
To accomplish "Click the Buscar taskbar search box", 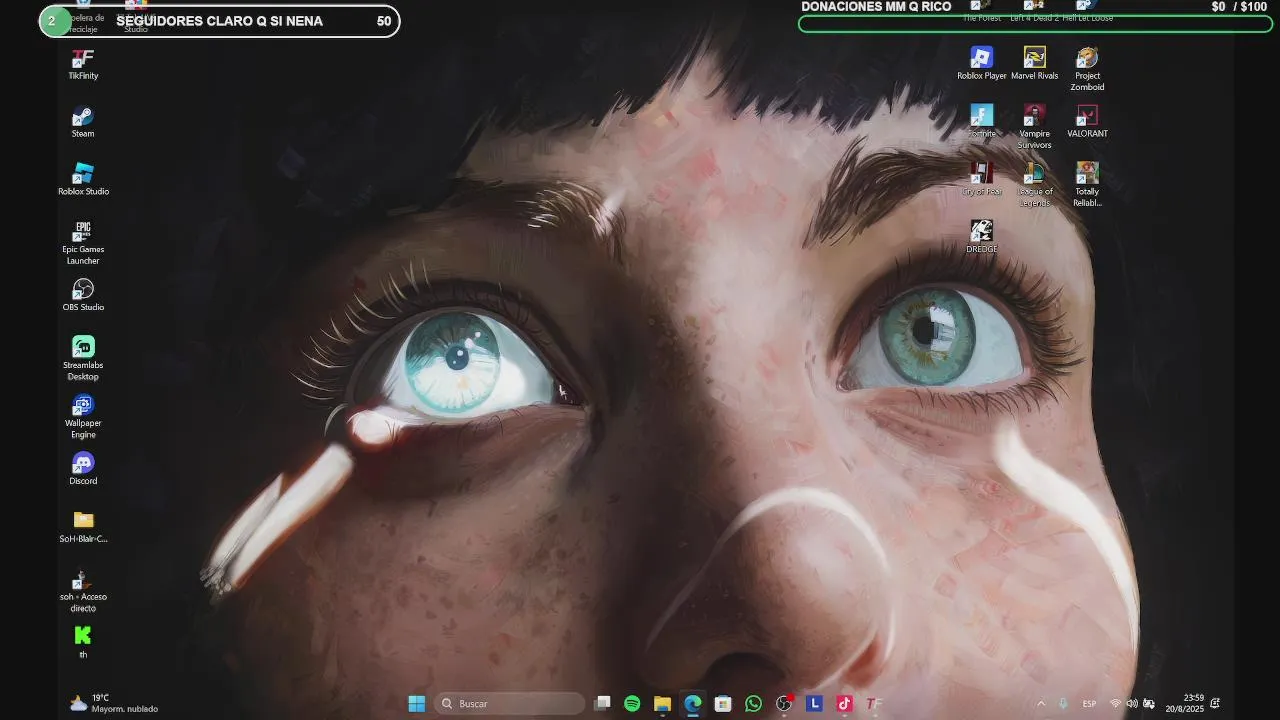I will point(510,704).
